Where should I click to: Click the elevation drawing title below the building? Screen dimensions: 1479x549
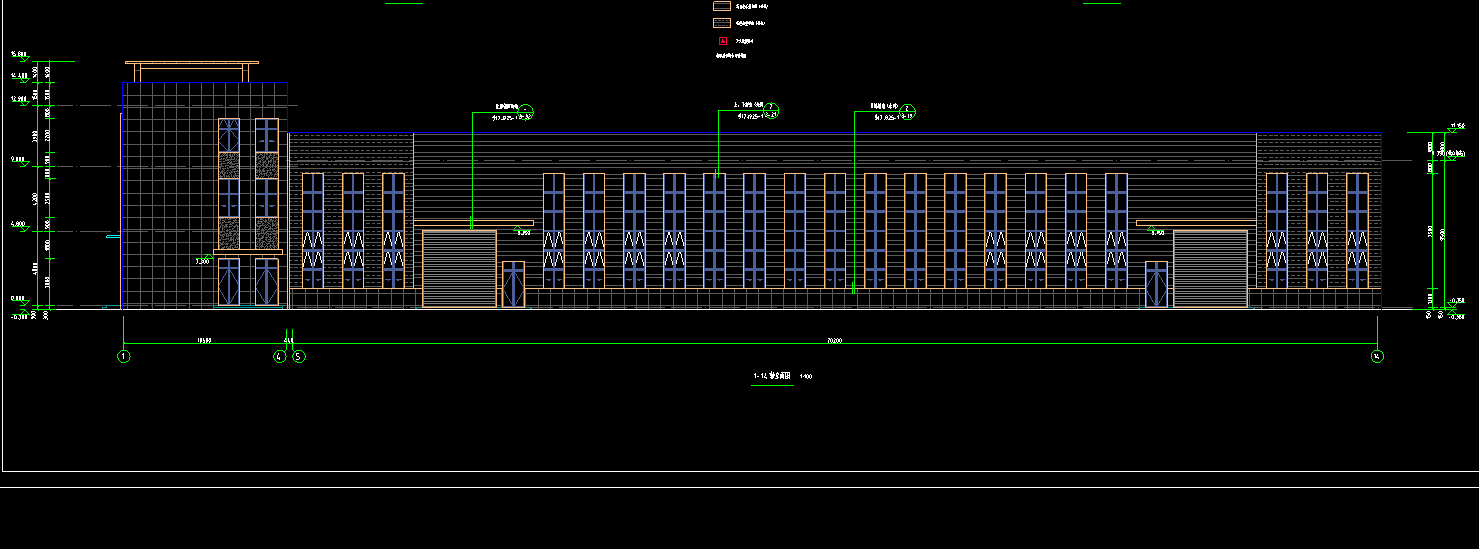(772, 377)
